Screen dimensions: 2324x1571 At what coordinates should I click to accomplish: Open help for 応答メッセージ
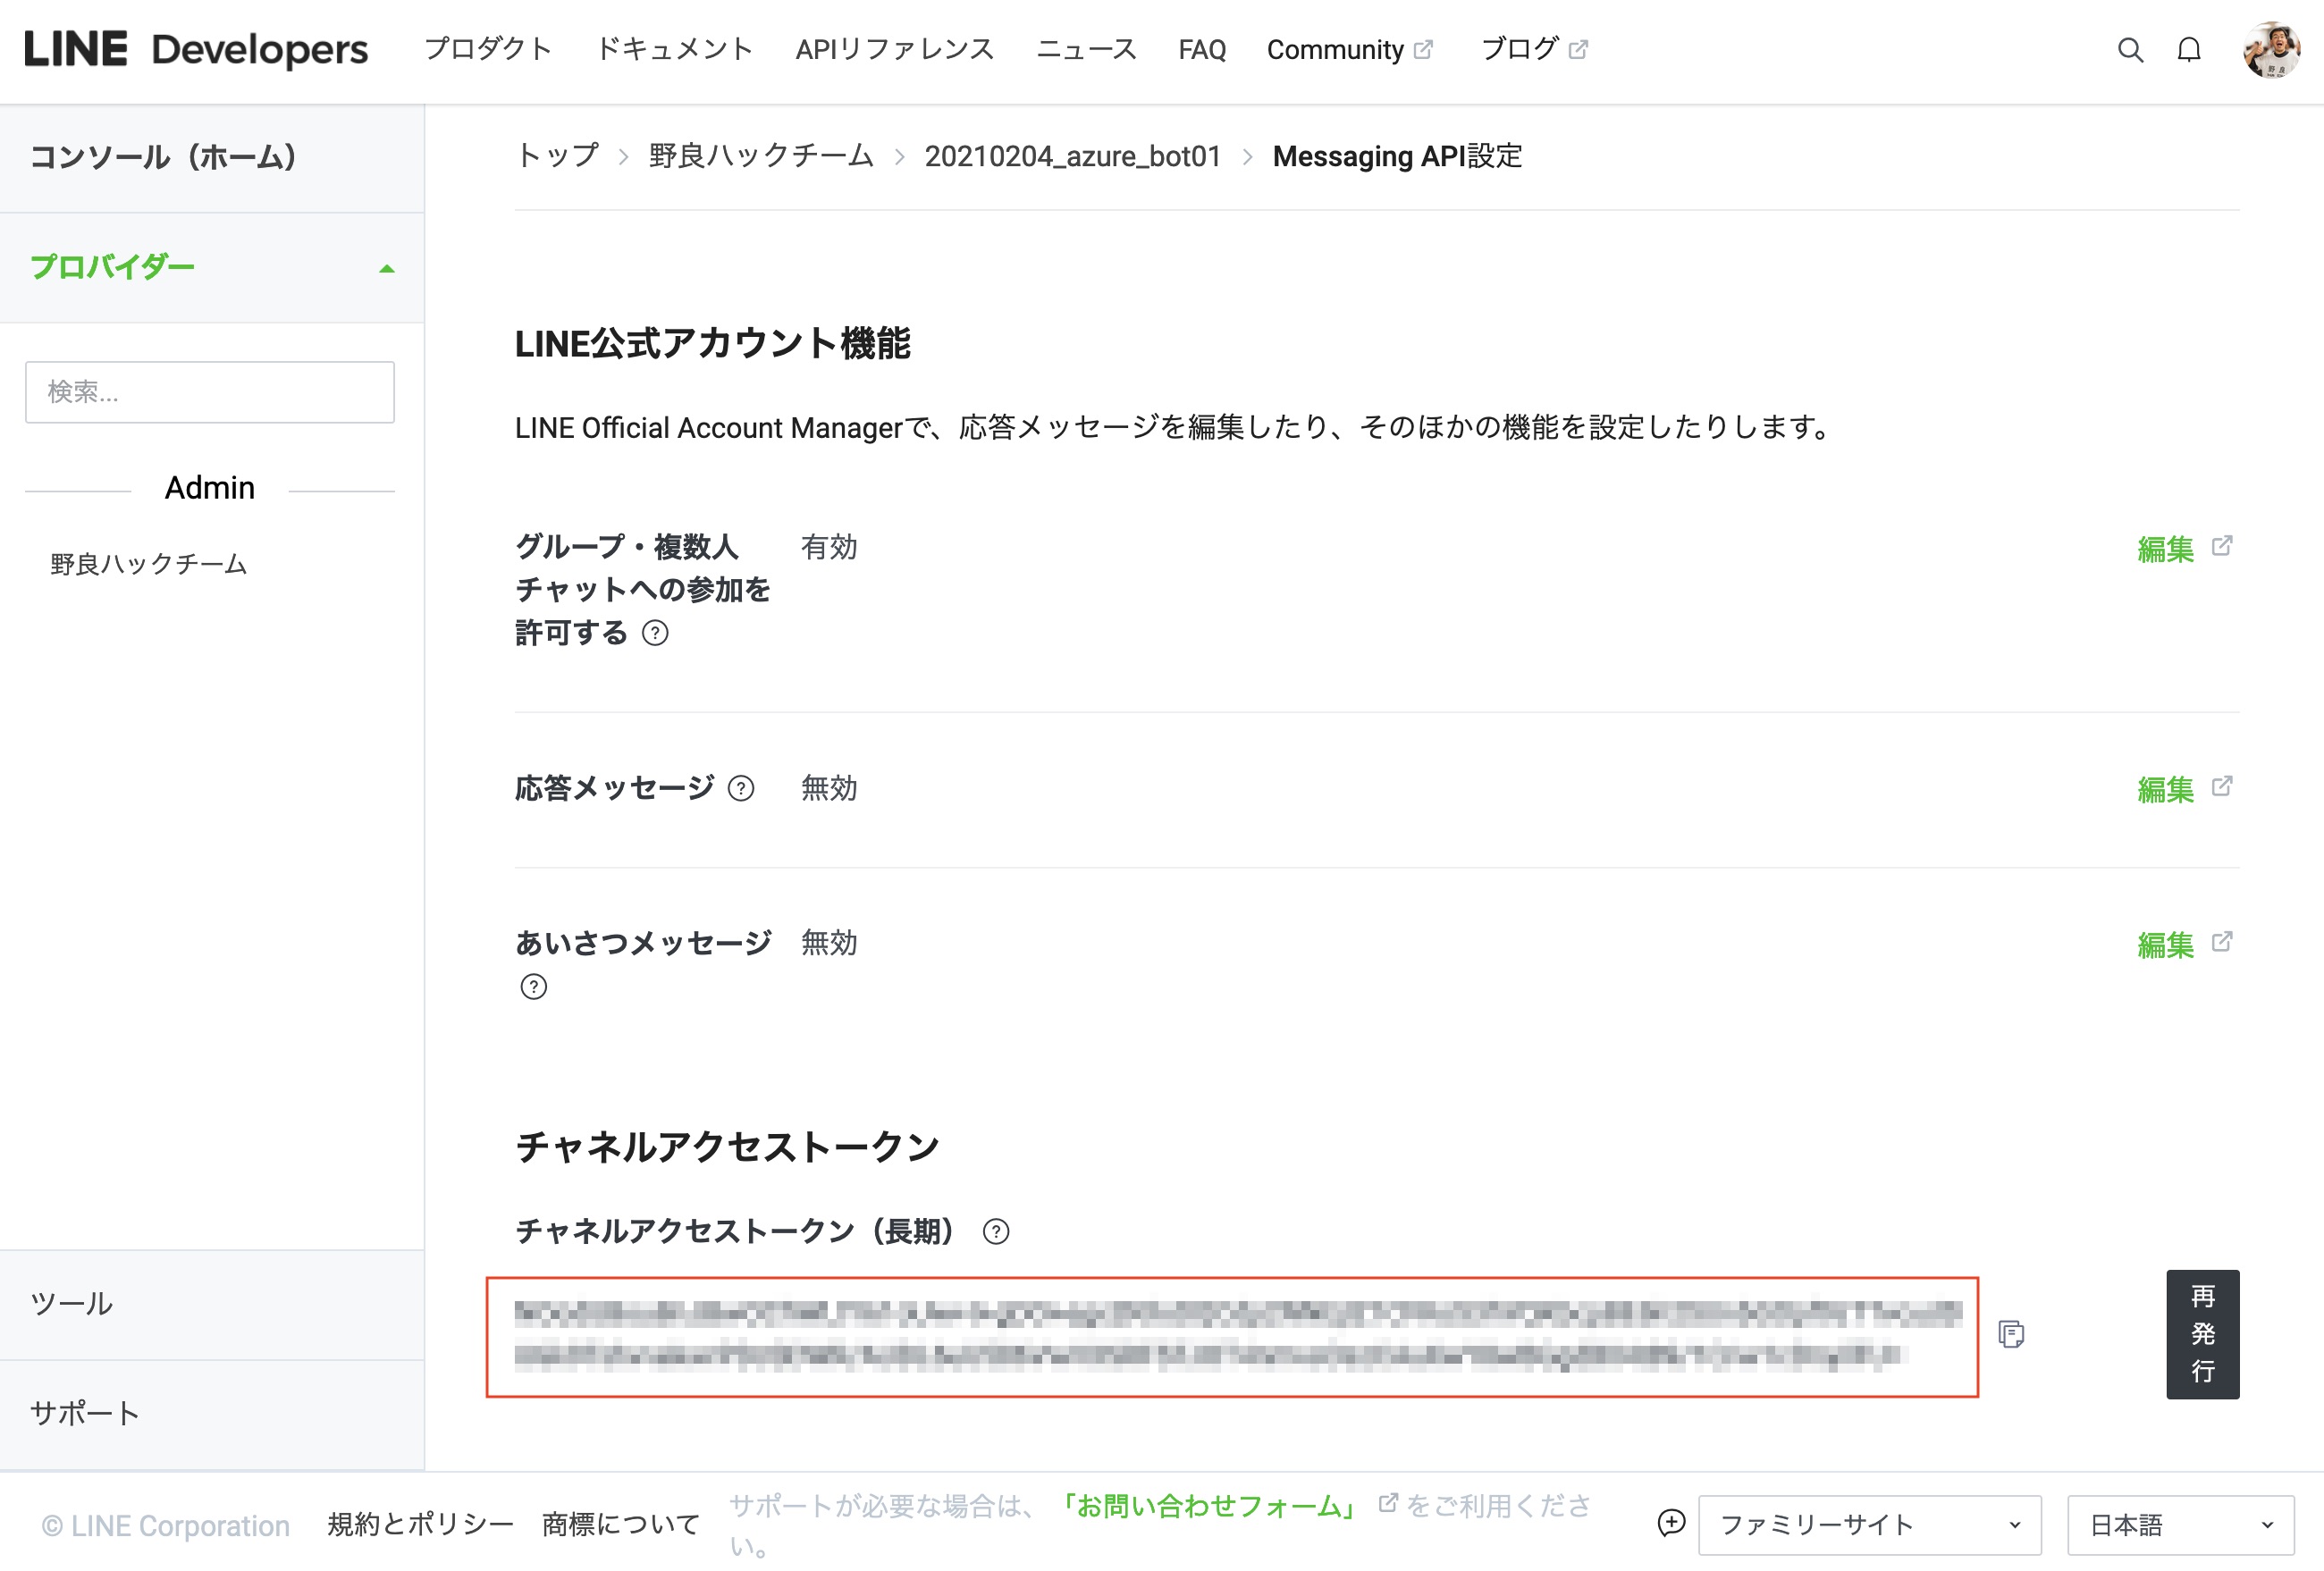(740, 789)
